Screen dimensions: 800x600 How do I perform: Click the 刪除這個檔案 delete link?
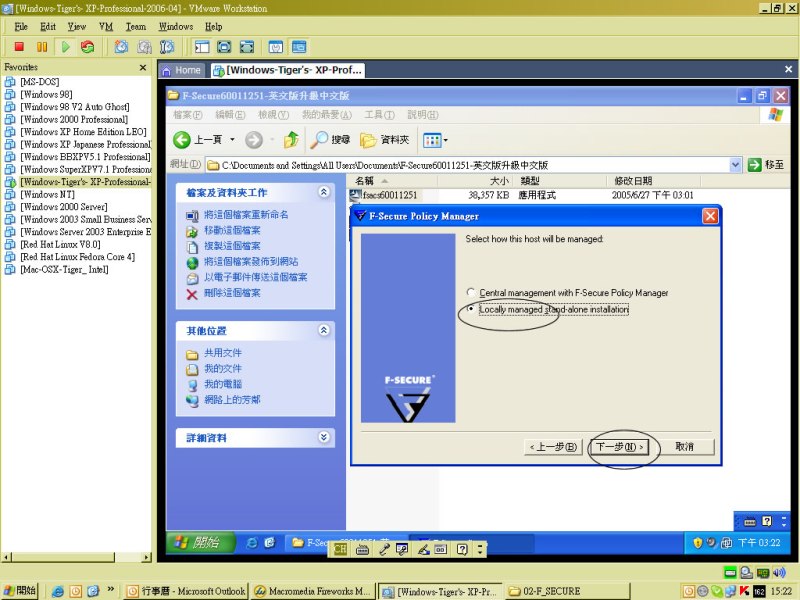pos(232,293)
